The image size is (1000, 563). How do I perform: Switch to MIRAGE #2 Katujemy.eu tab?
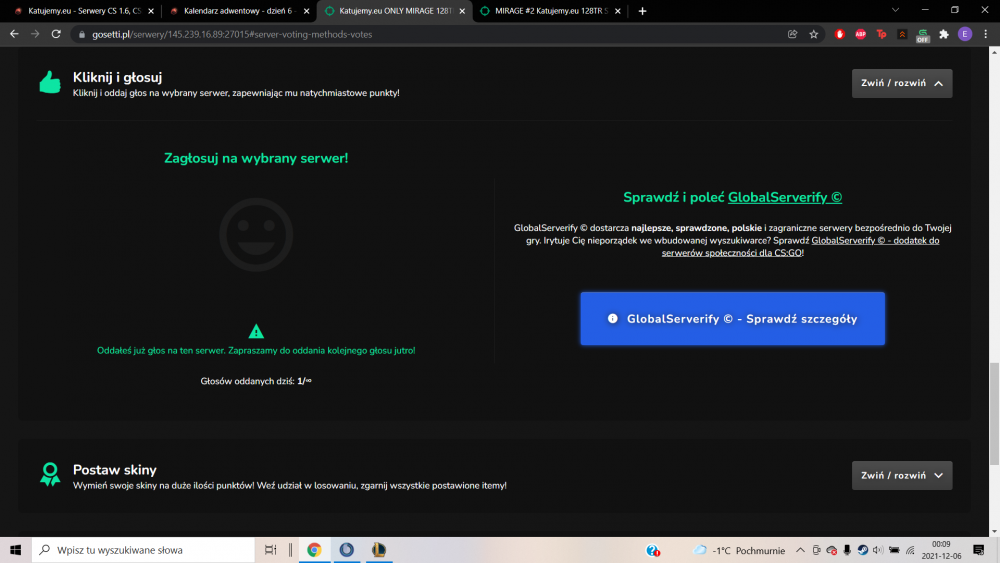(552, 11)
